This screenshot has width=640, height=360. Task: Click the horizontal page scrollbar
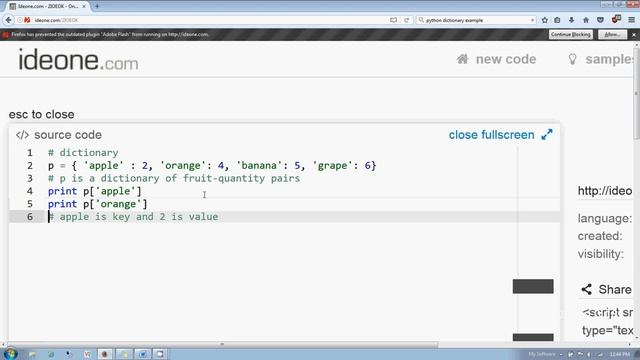tap(222, 344)
